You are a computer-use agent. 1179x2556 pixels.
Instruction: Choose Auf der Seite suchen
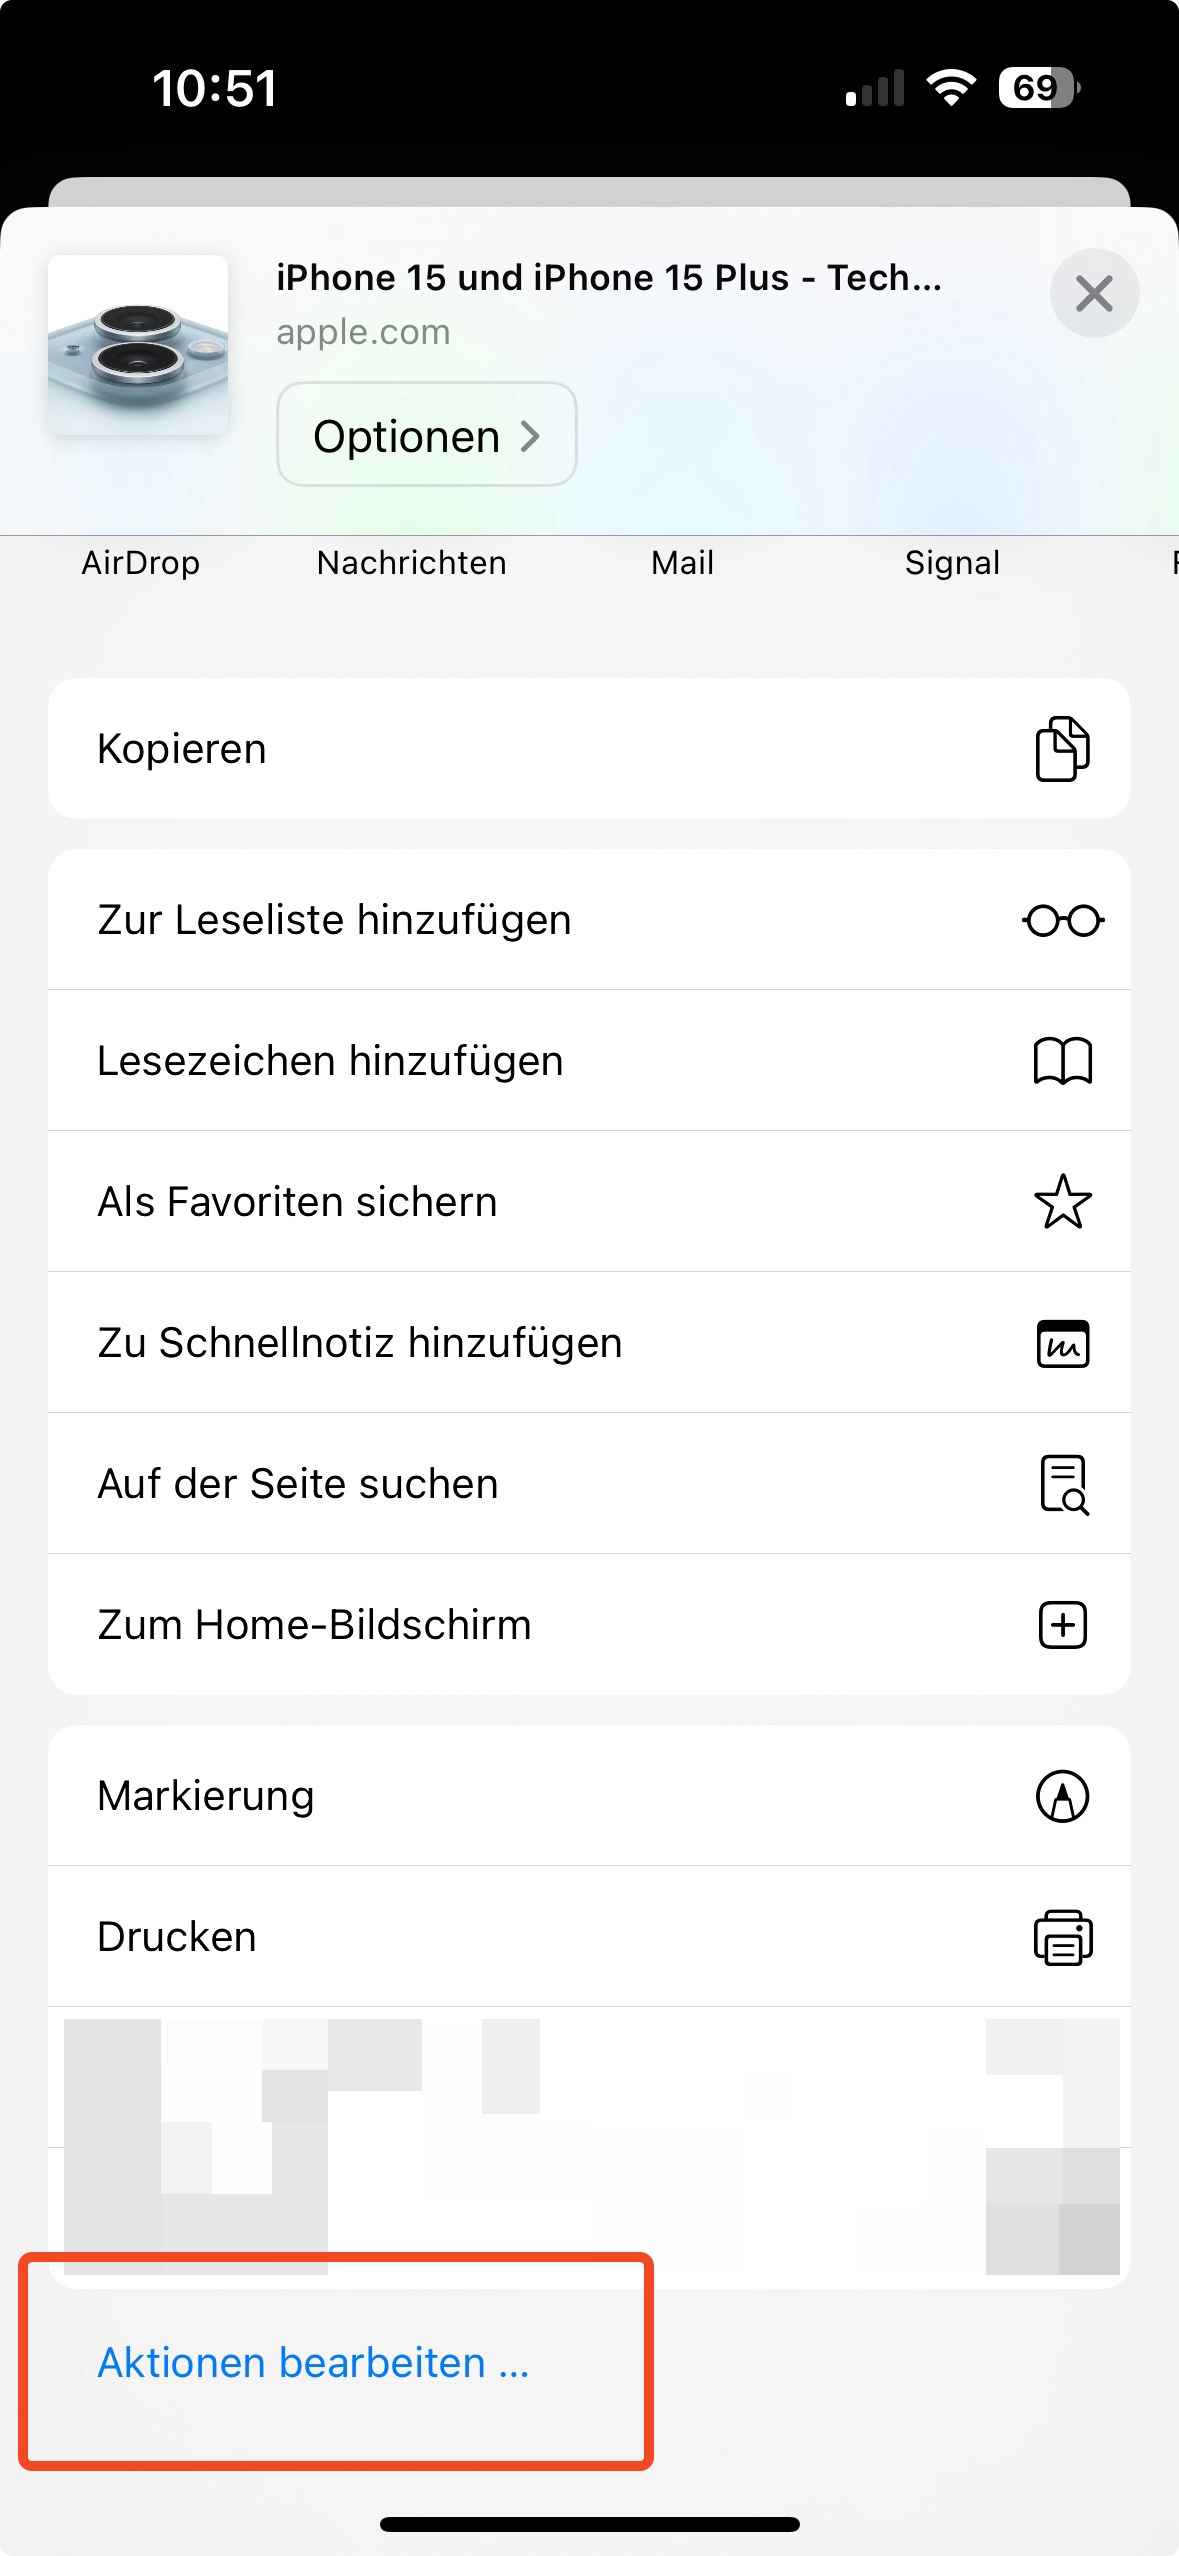pyautogui.click(x=298, y=1484)
